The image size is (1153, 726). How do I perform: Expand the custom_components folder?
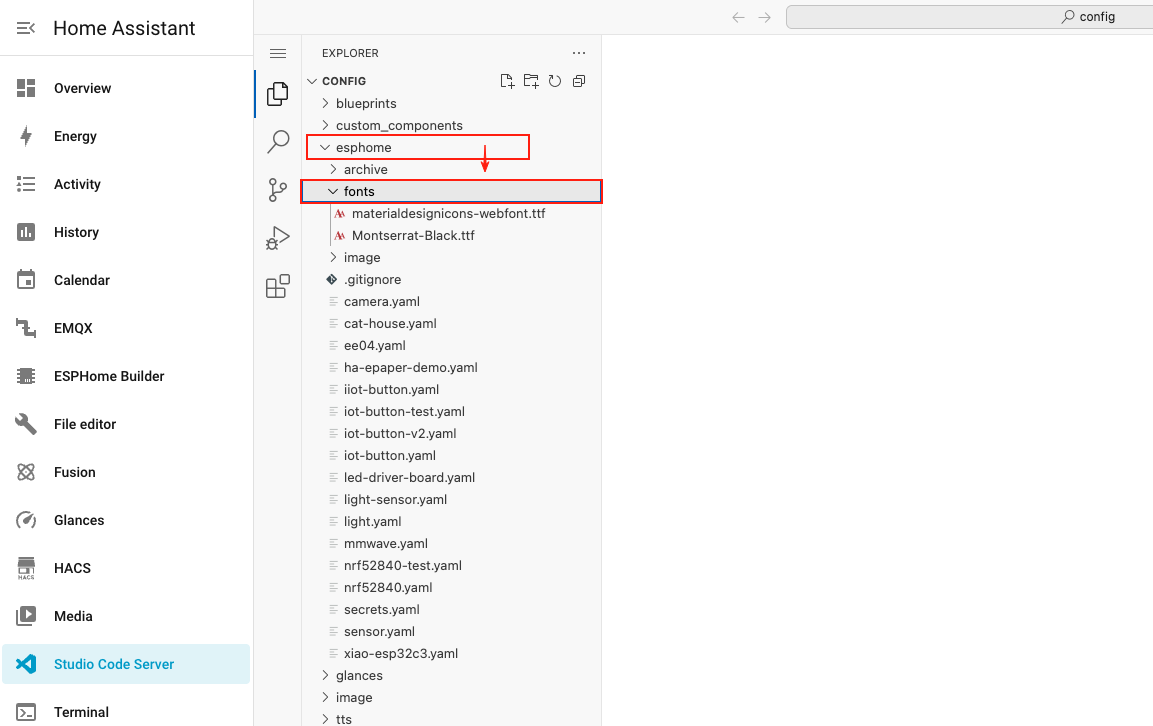pos(398,126)
